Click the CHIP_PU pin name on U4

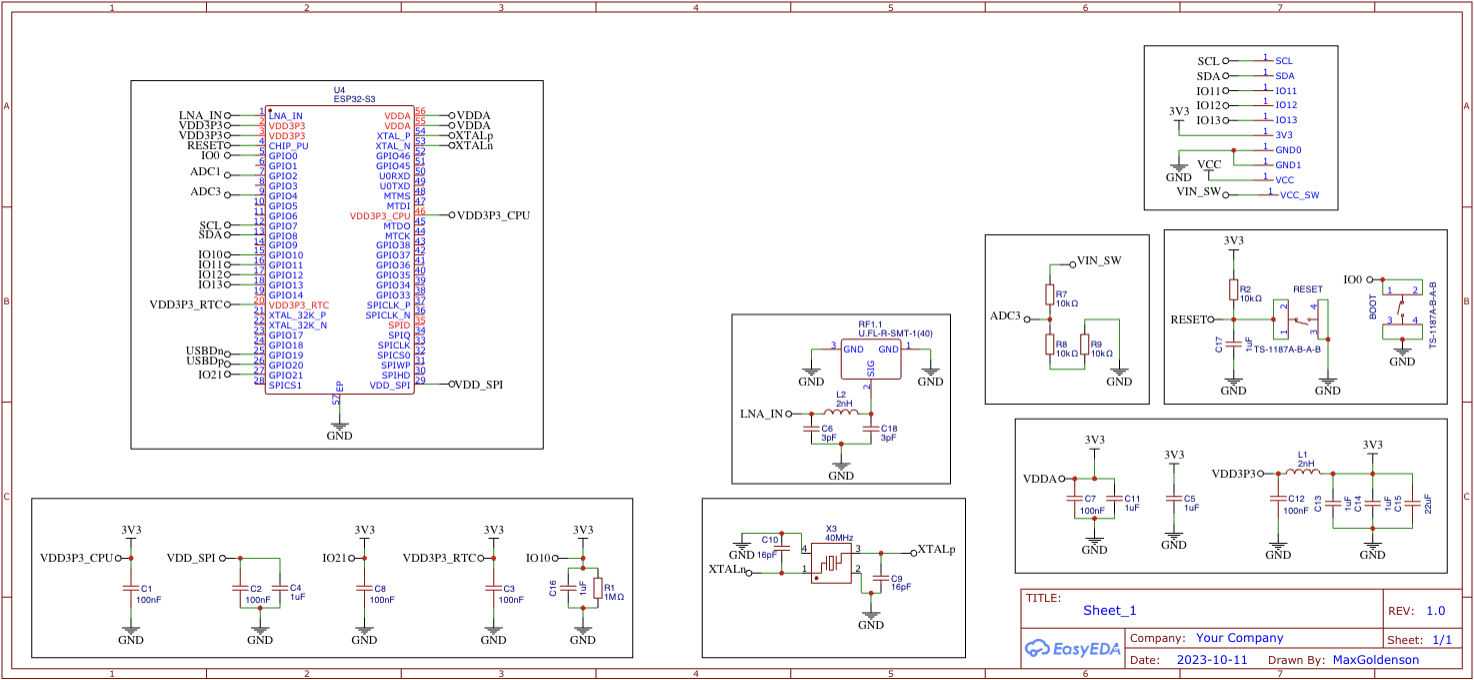coord(288,146)
